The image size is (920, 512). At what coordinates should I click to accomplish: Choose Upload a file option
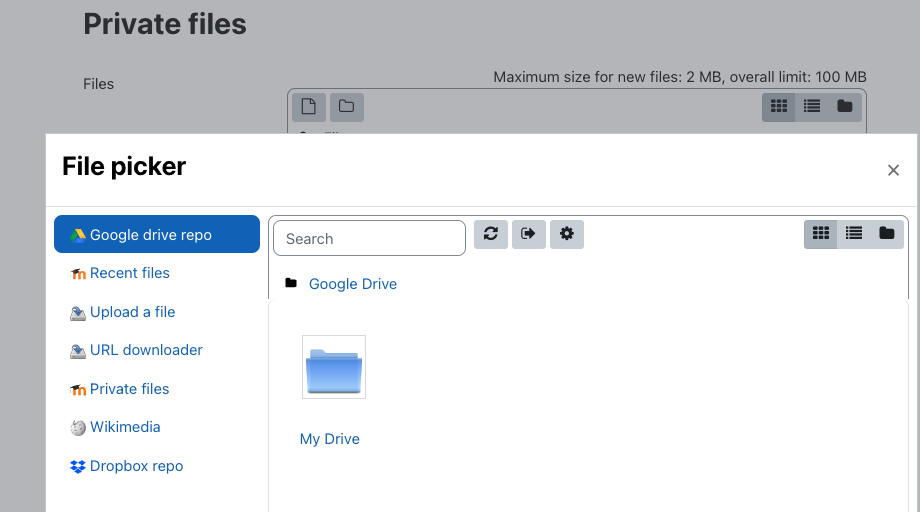(132, 311)
